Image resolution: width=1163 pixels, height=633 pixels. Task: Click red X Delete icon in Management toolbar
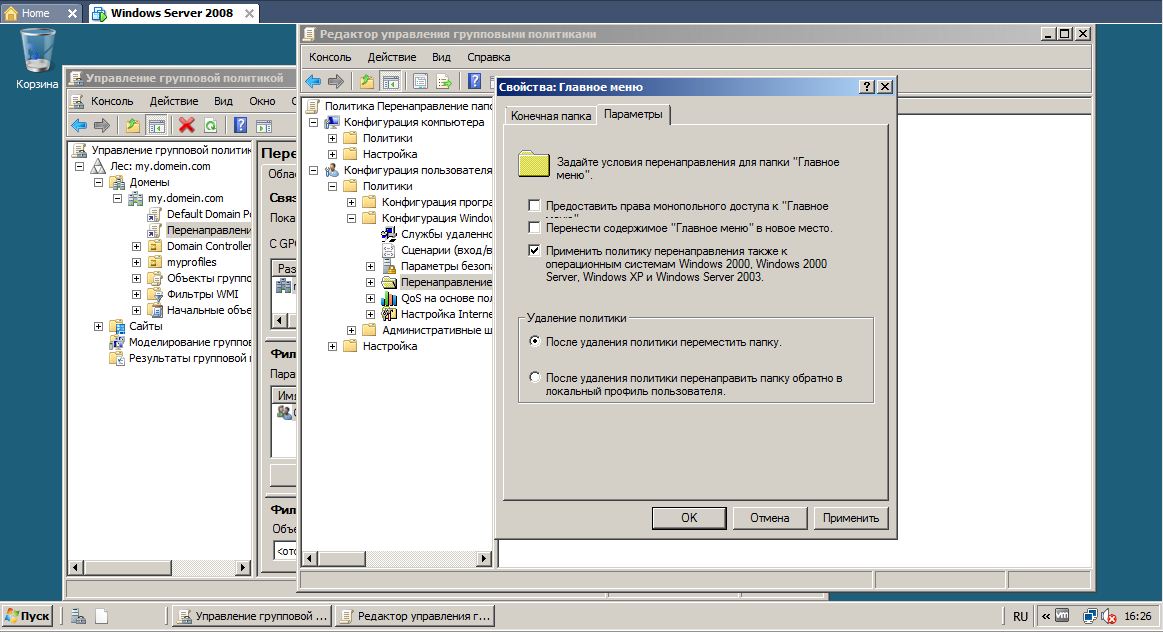coord(187,125)
